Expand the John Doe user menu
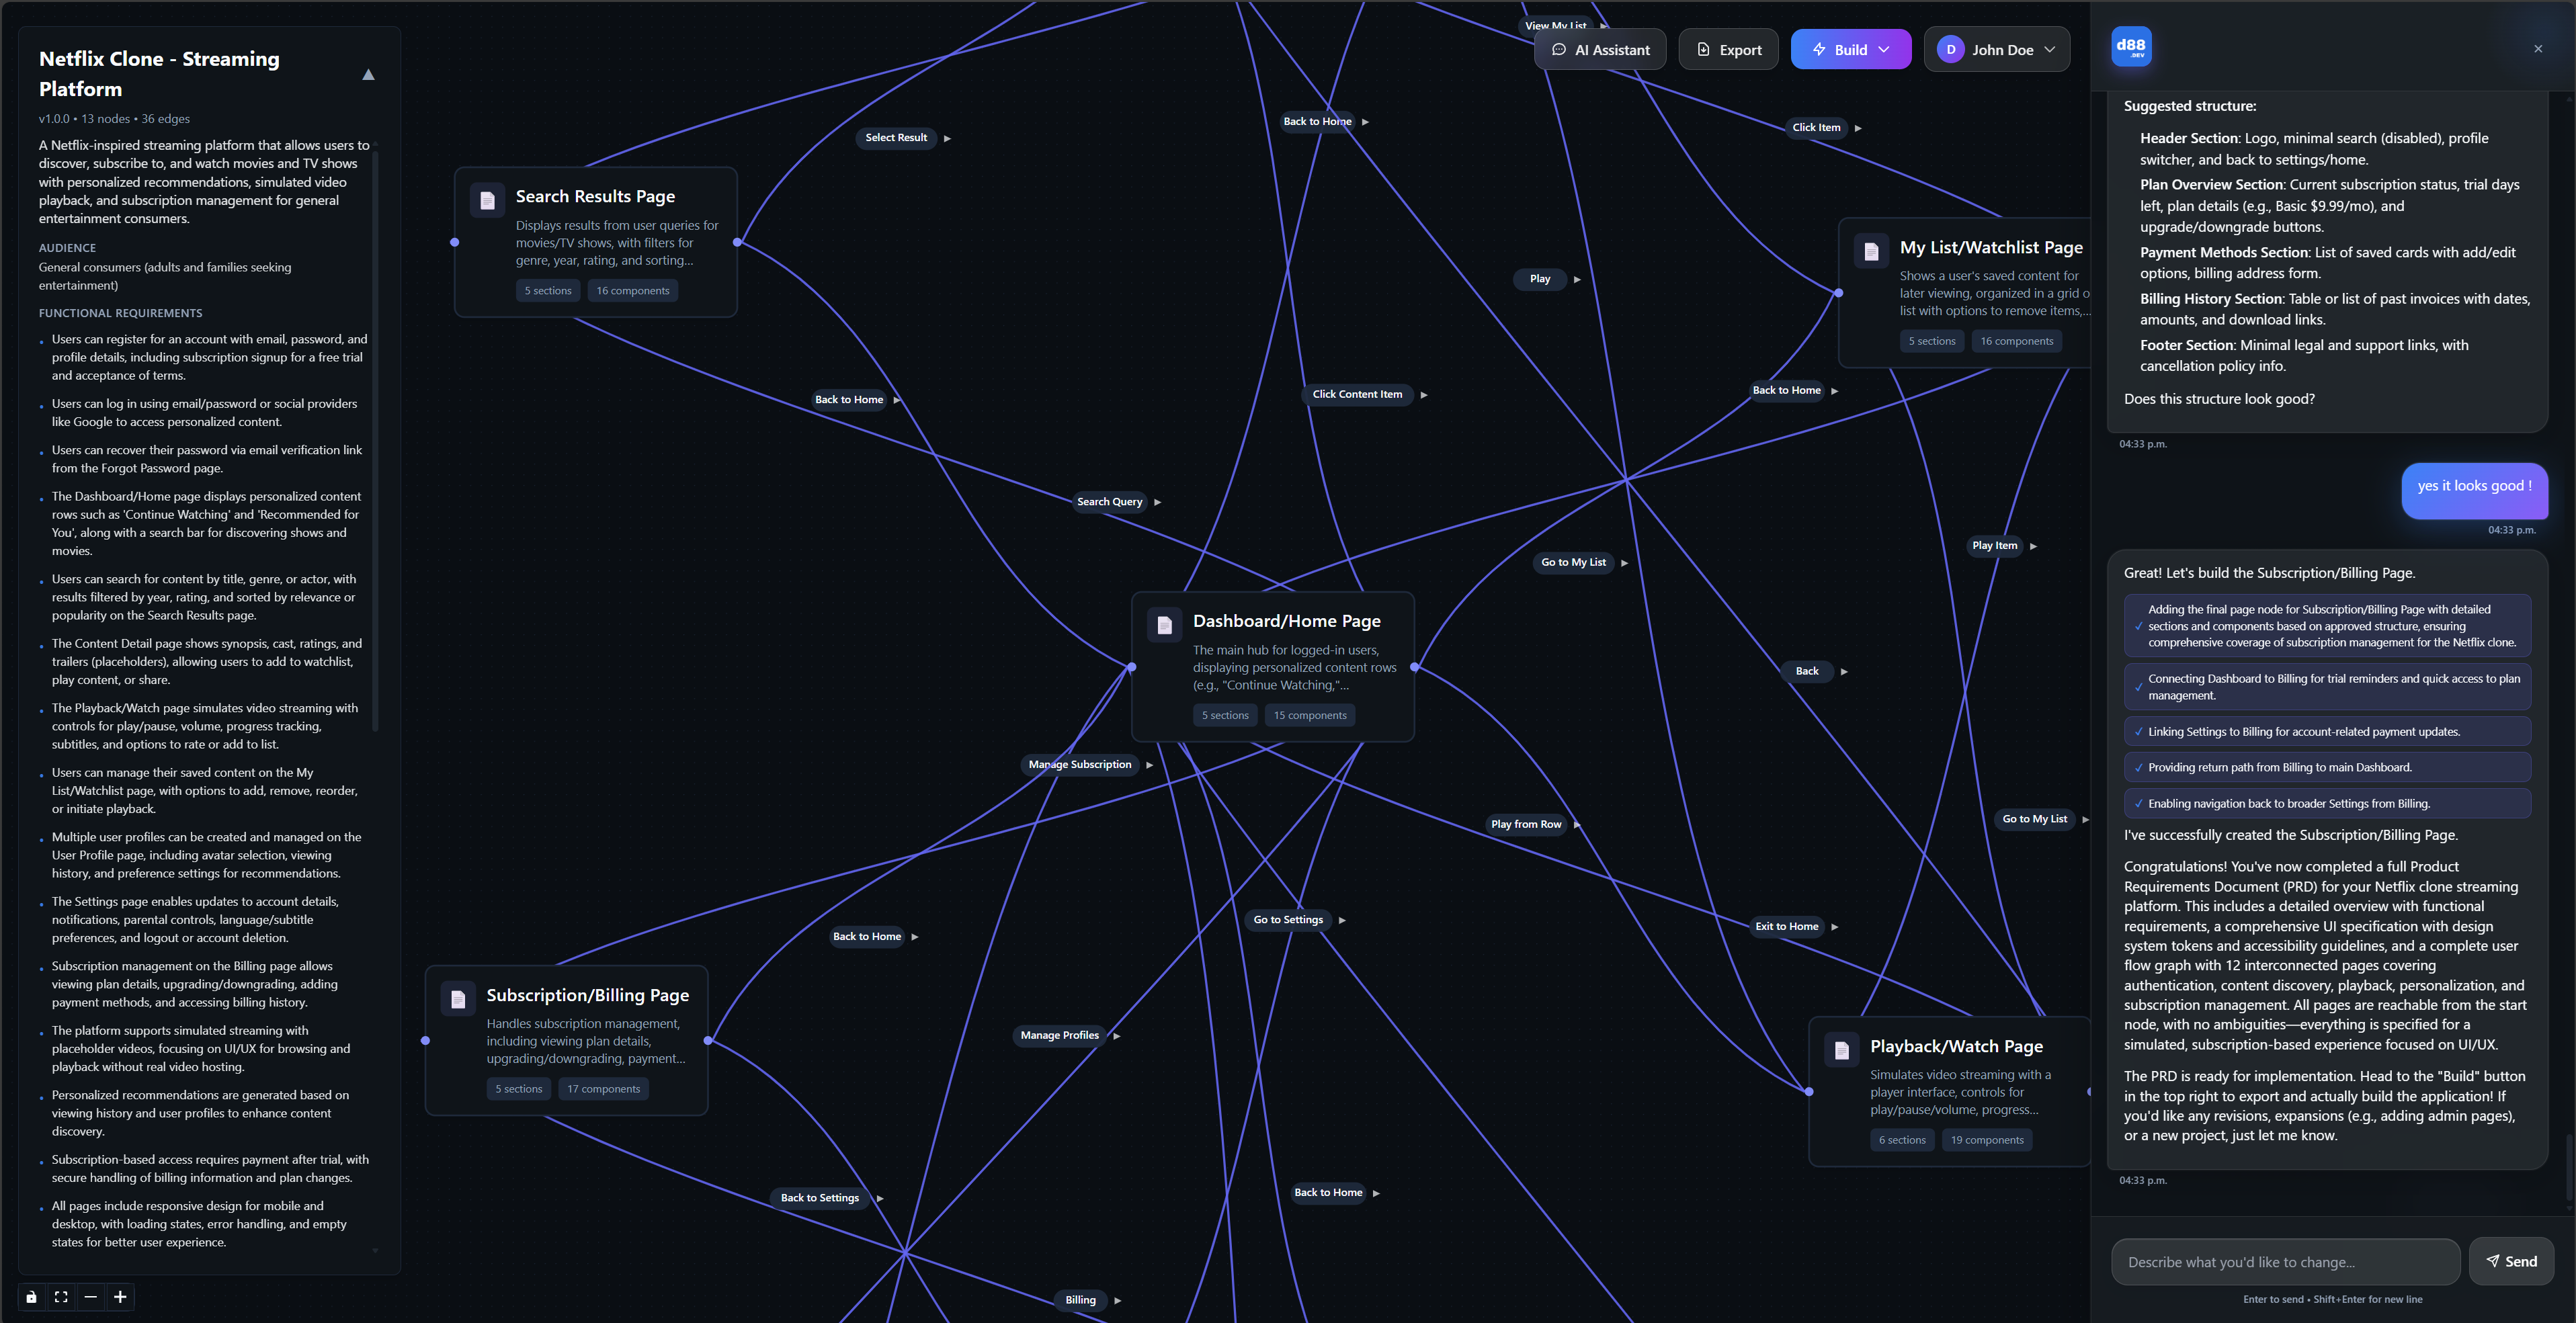The image size is (2576, 1323). [1996, 50]
